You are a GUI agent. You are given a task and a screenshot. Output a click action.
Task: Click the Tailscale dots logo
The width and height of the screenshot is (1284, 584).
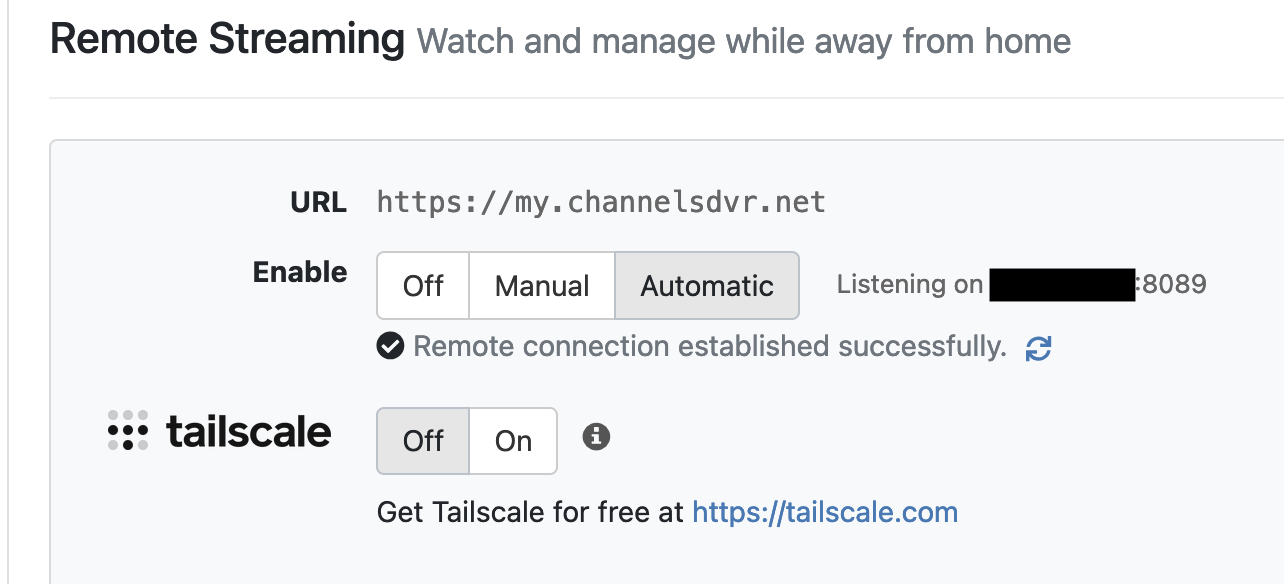(x=128, y=431)
